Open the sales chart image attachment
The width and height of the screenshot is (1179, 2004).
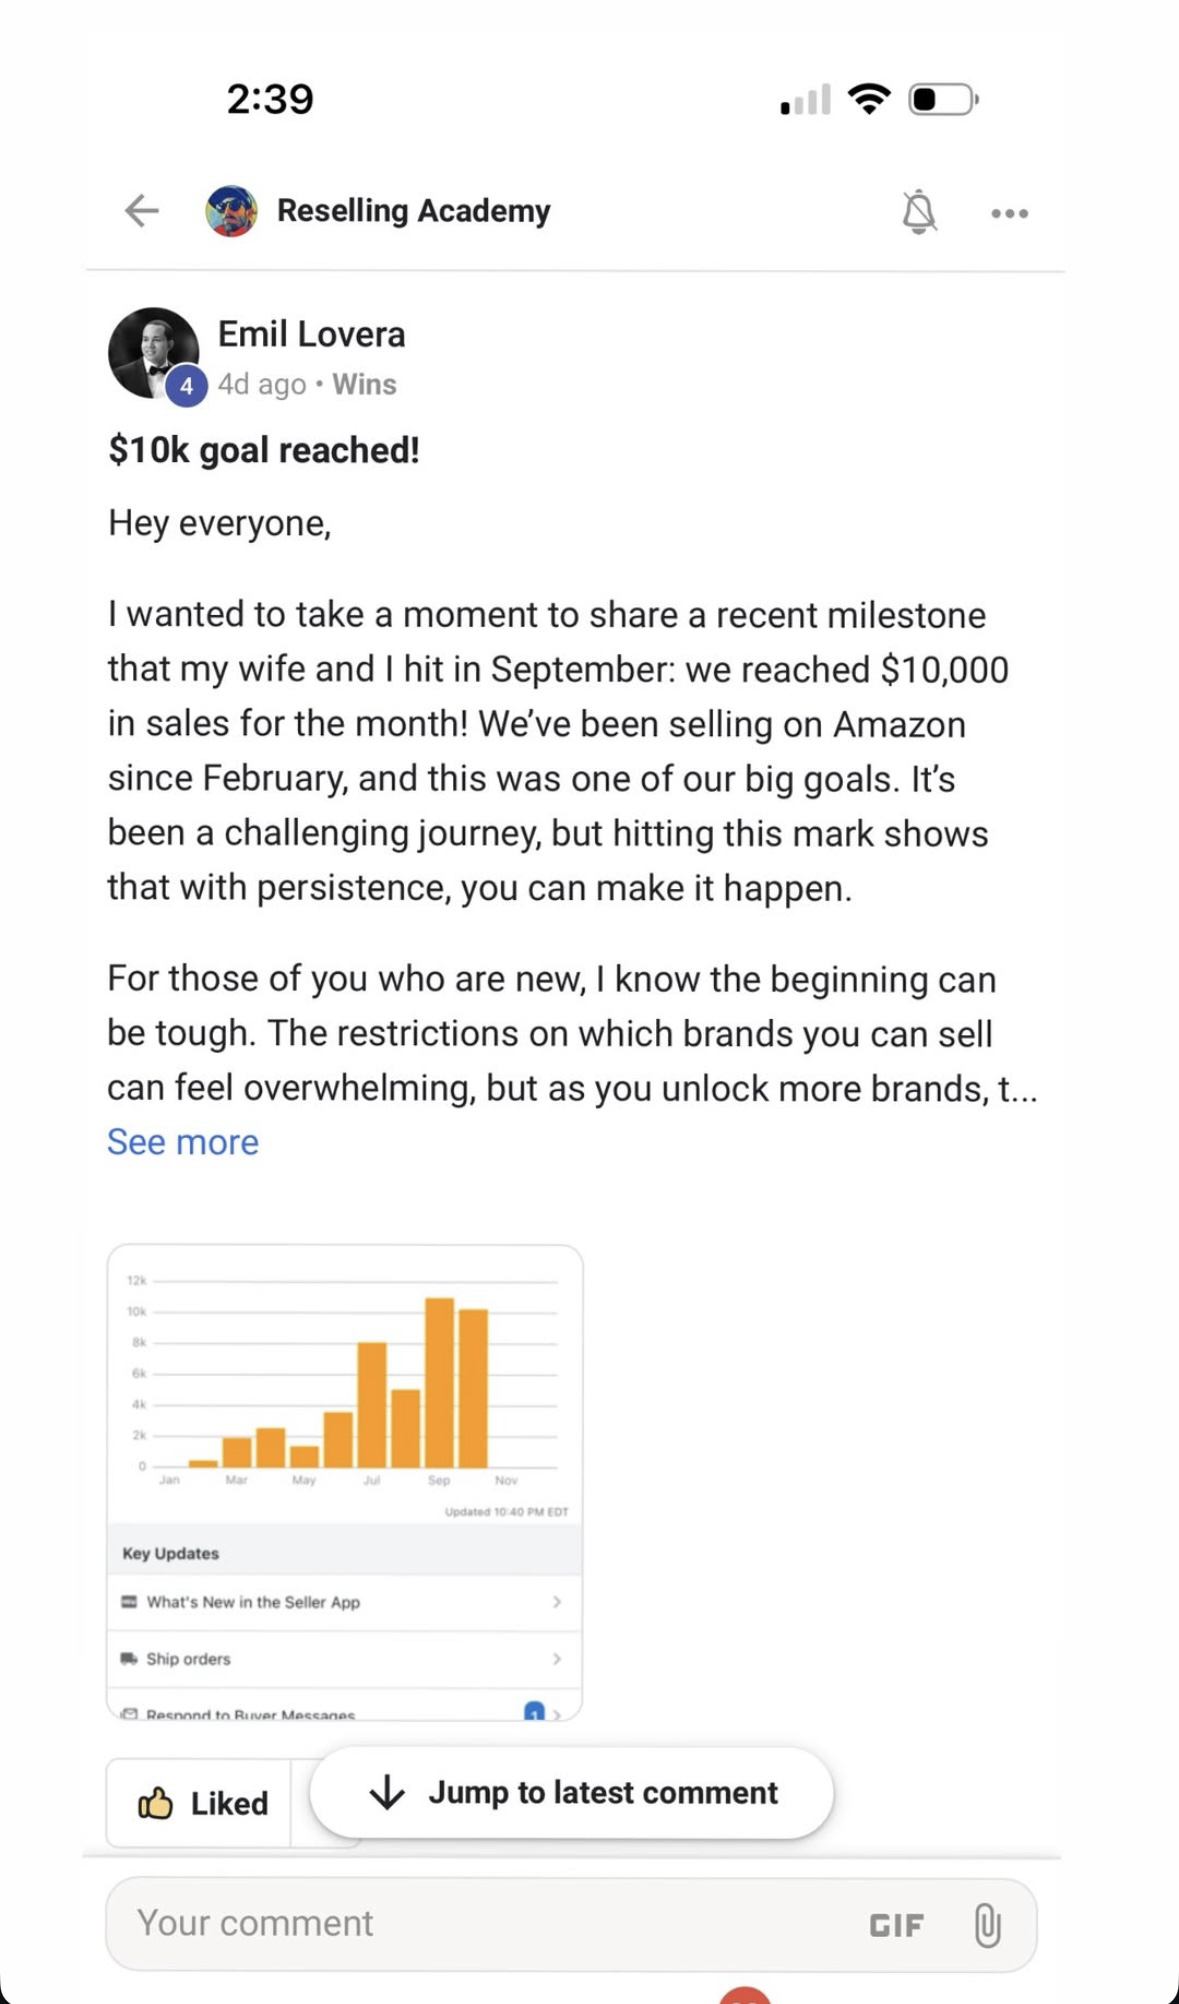[345, 1481]
